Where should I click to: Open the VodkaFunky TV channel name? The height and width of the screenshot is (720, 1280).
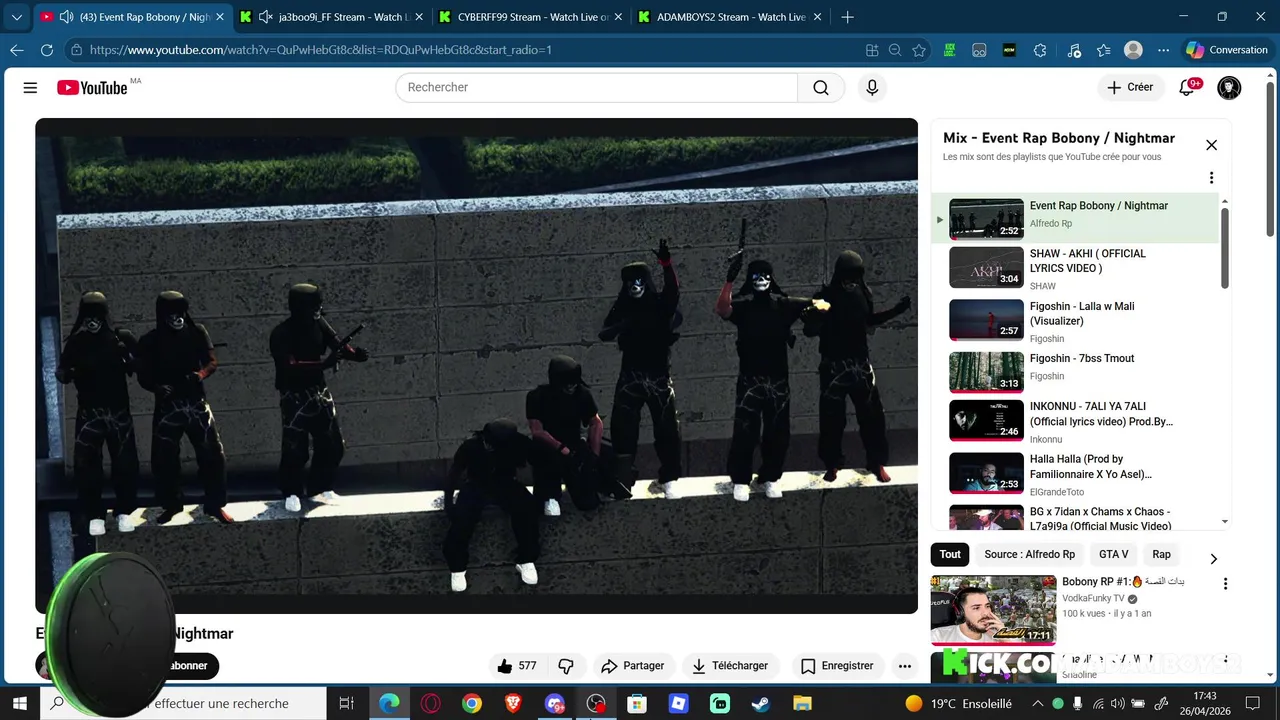(1093, 598)
